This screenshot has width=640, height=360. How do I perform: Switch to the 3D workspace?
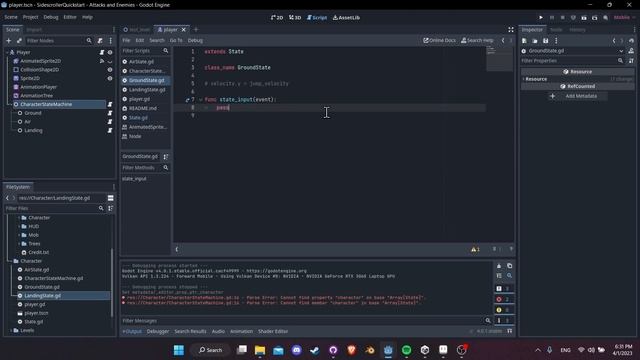295,18
